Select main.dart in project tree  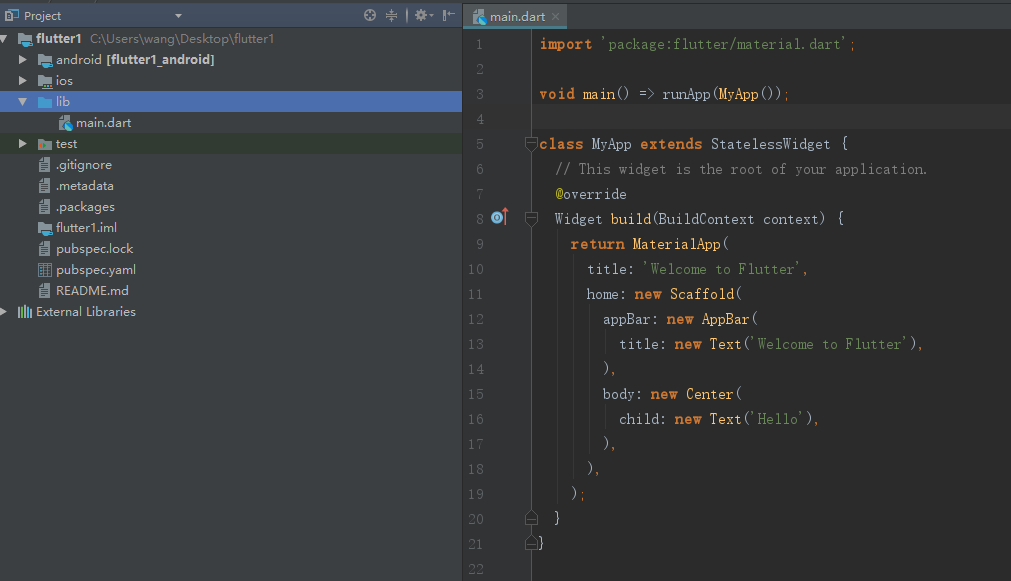tap(231, 123)
